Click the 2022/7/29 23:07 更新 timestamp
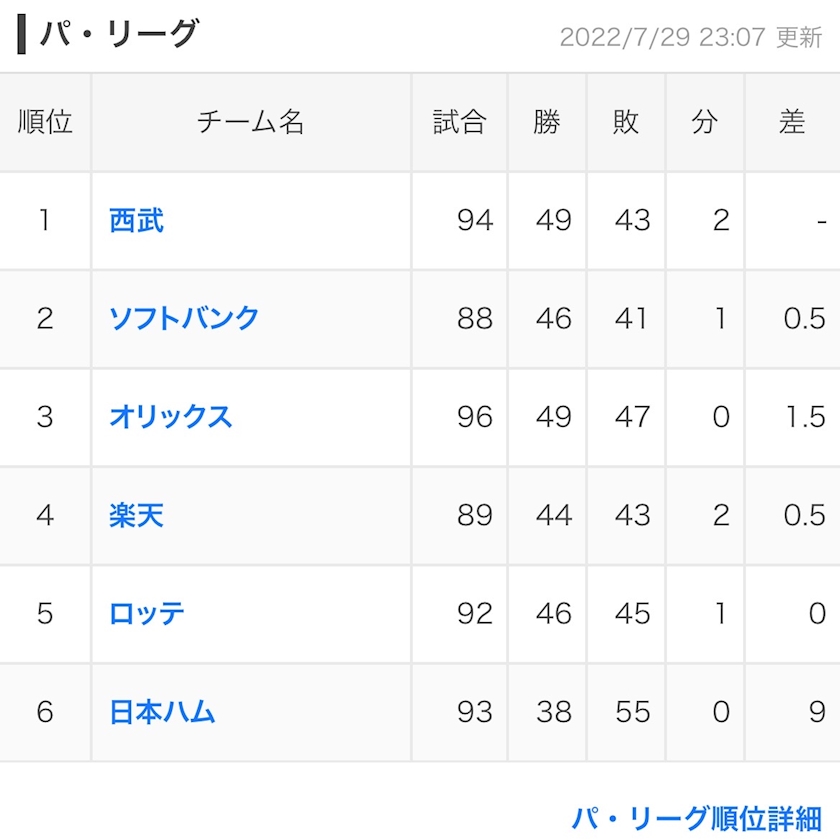 coord(691,38)
